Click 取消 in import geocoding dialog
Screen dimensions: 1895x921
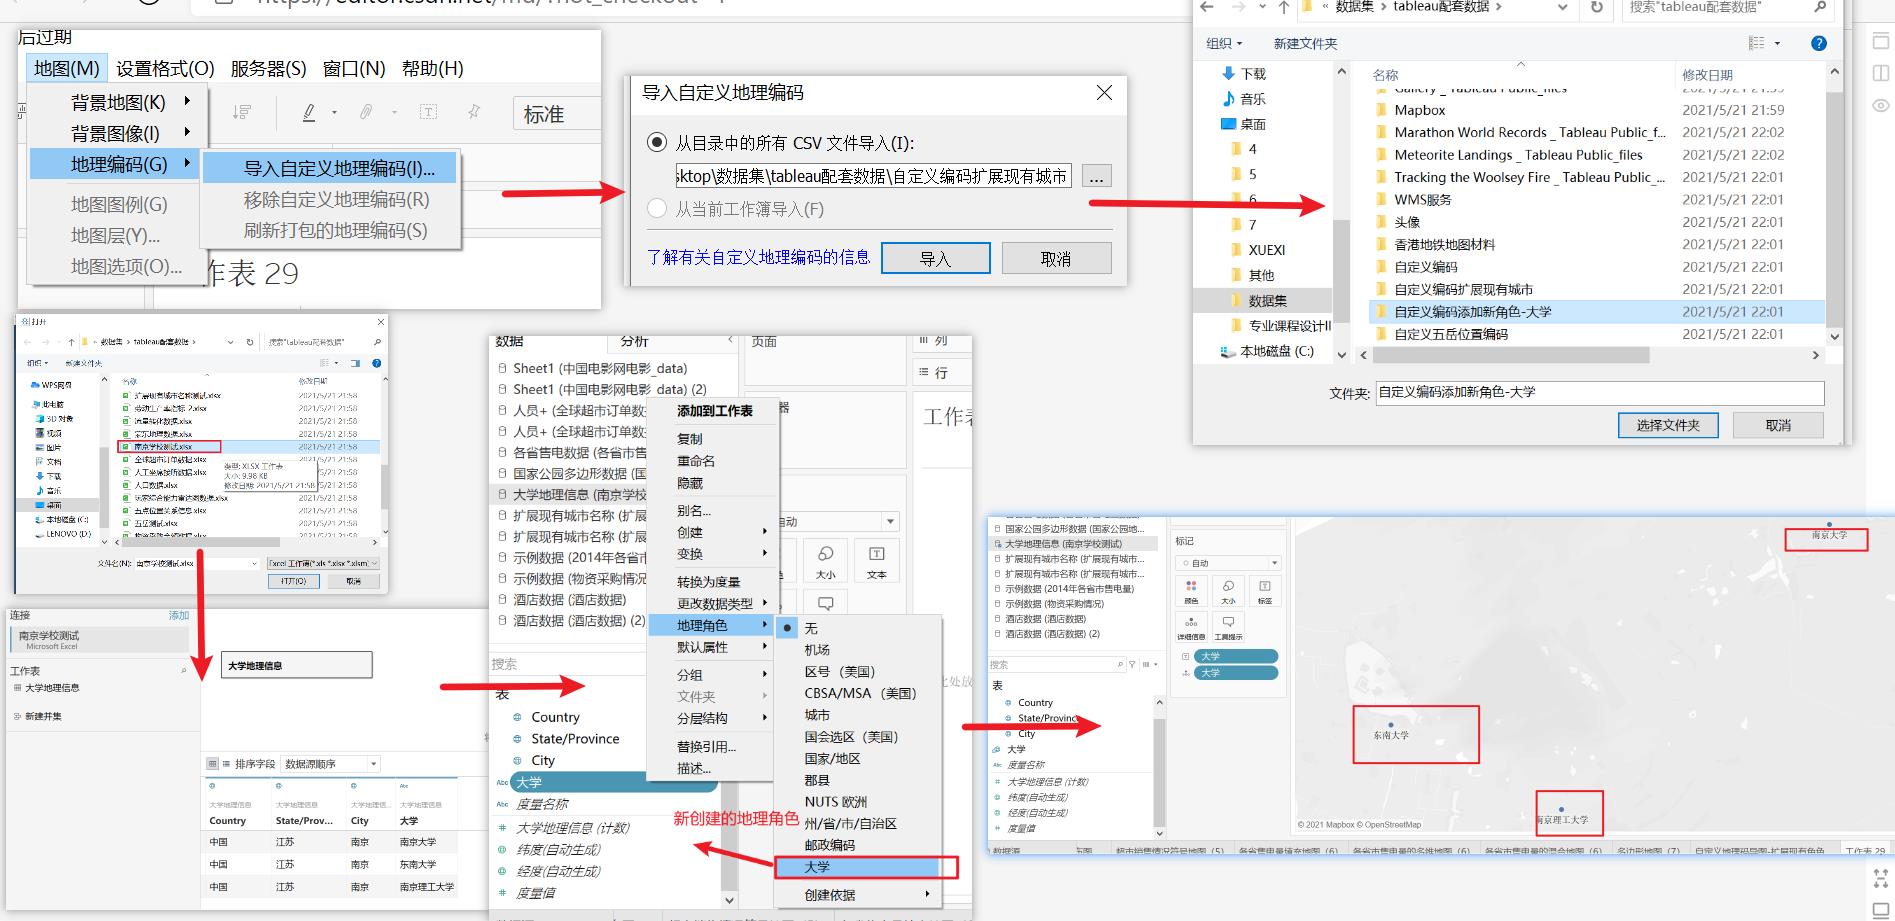pos(1056,258)
